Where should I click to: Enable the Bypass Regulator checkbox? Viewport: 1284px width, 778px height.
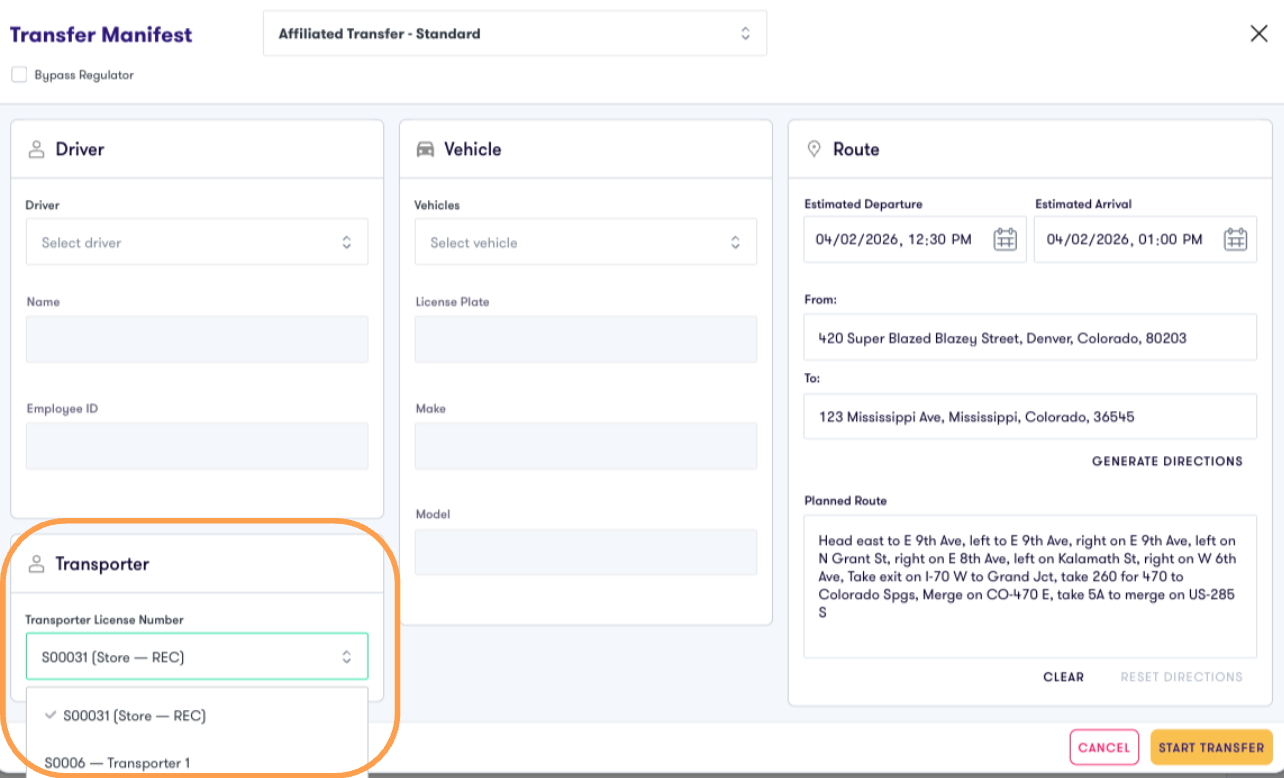(x=19, y=75)
